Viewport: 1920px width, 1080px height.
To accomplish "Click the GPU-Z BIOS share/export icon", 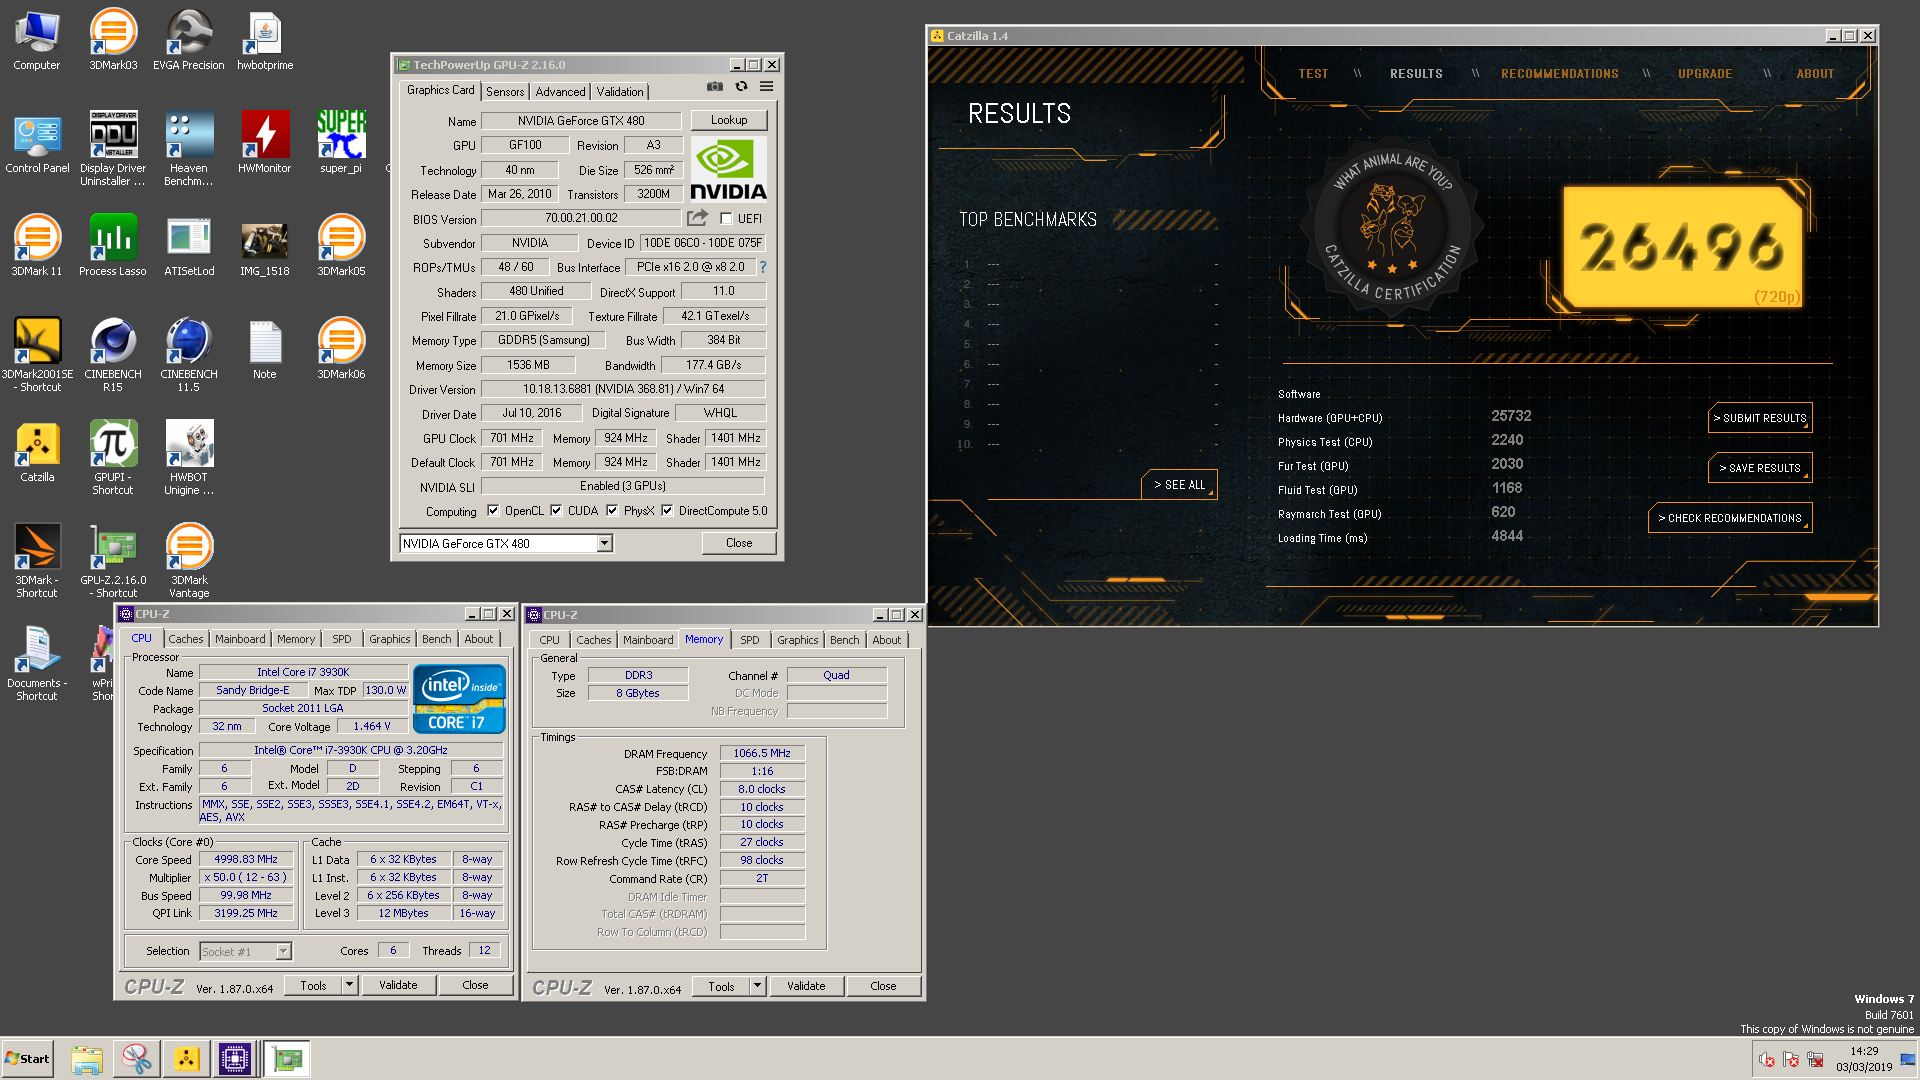I will pyautogui.click(x=697, y=218).
